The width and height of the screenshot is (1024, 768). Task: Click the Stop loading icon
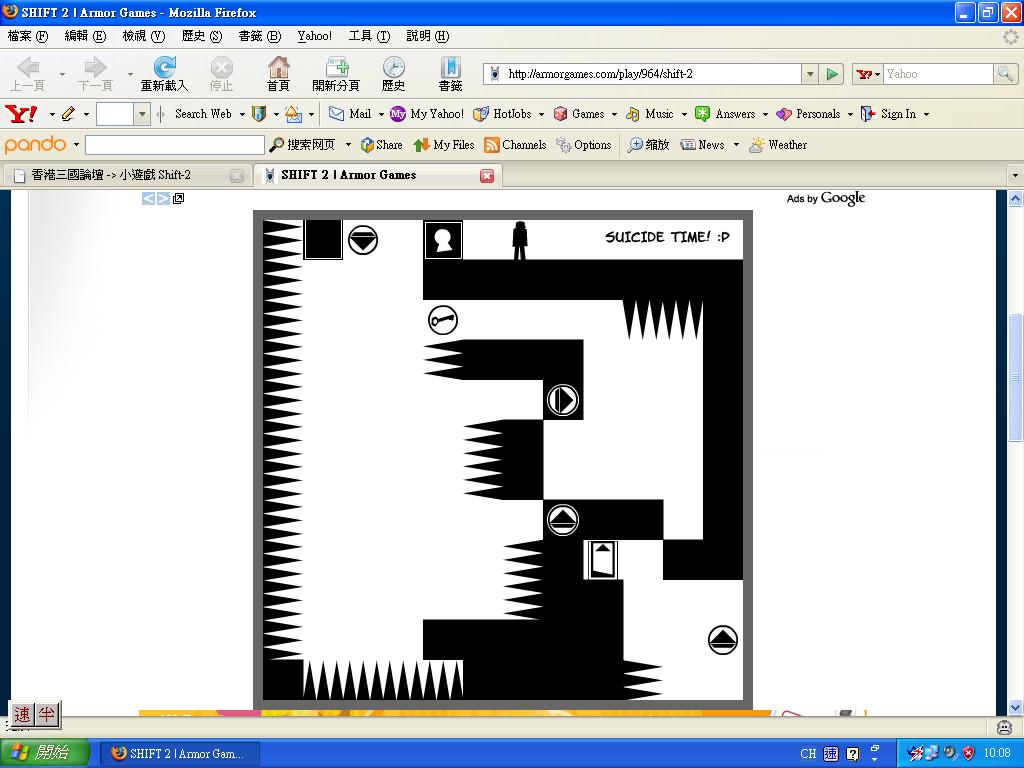[x=221, y=73]
